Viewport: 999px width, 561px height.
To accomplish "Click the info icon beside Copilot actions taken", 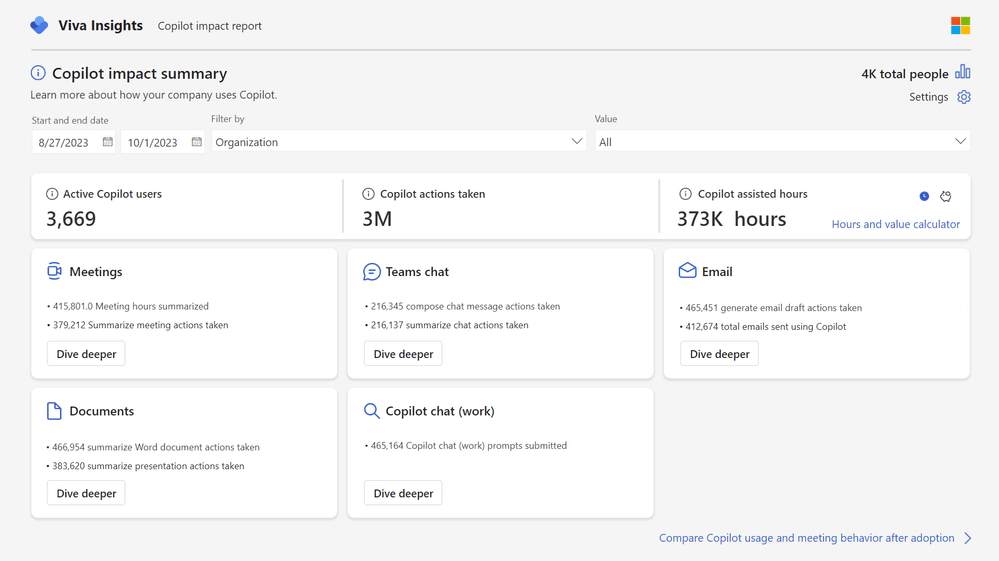I will (x=368, y=194).
